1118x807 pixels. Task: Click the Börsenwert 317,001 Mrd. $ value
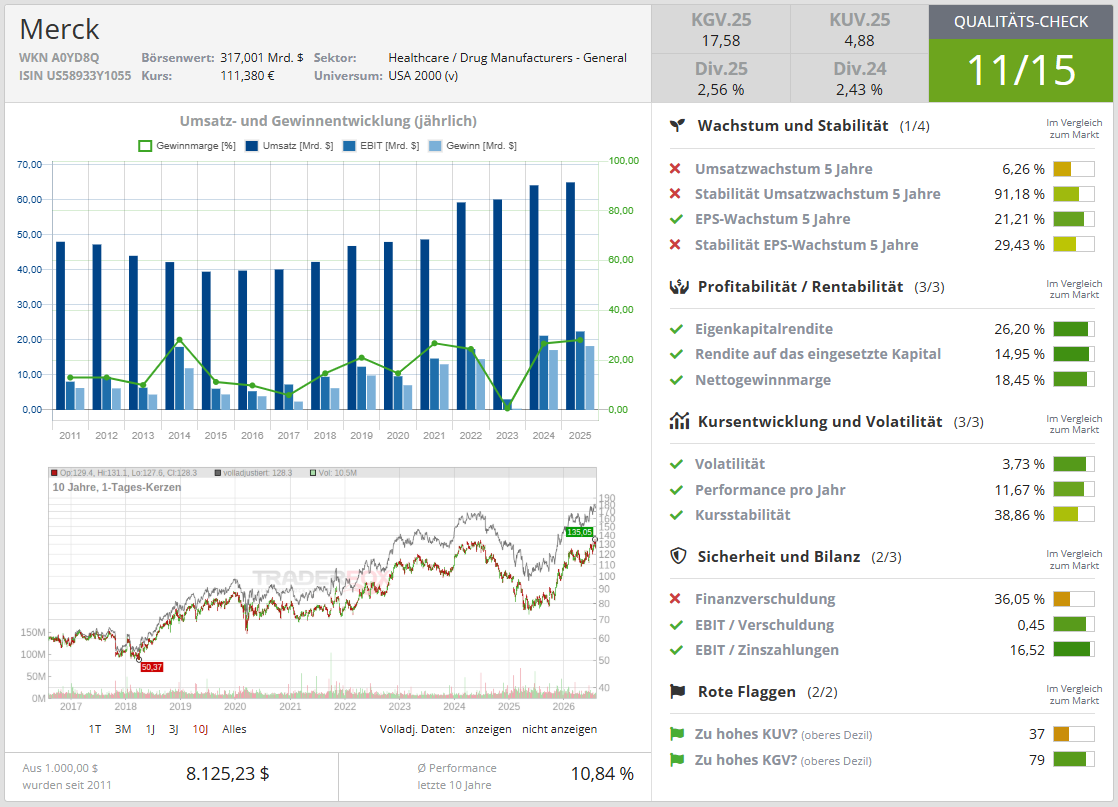pyautogui.click(x=262, y=58)
